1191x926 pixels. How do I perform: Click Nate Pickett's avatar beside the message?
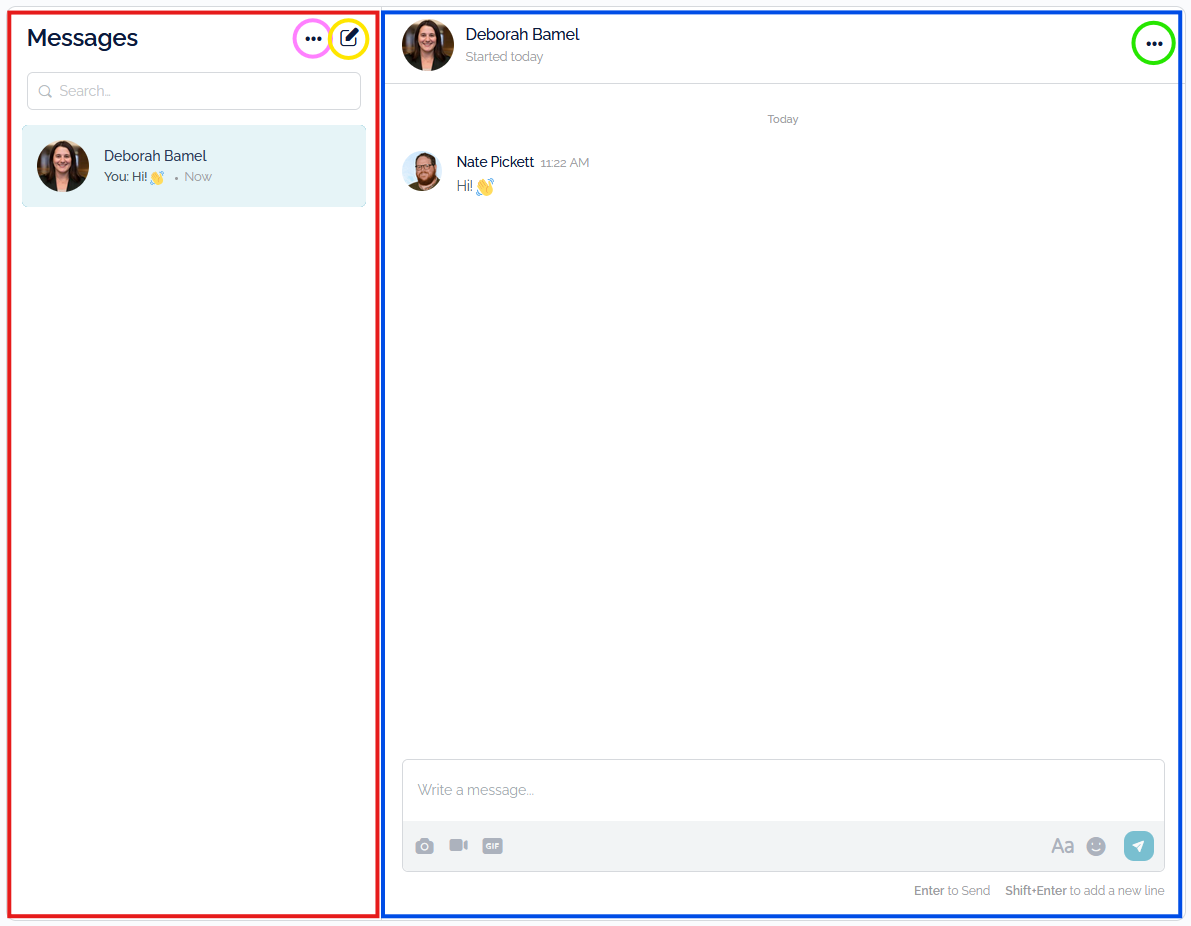(x=422, y=171)
